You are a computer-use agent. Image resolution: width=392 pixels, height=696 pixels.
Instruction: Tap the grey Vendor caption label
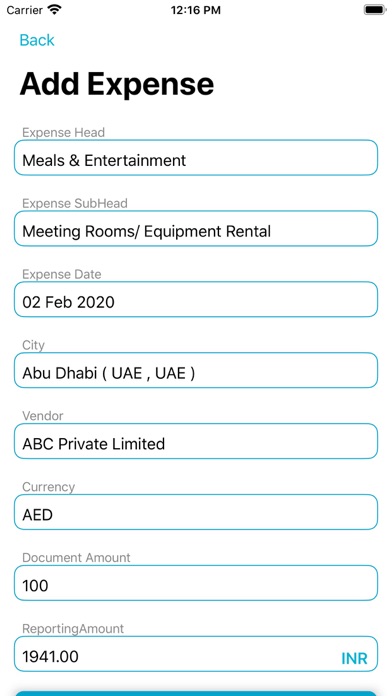click(43, 416)
